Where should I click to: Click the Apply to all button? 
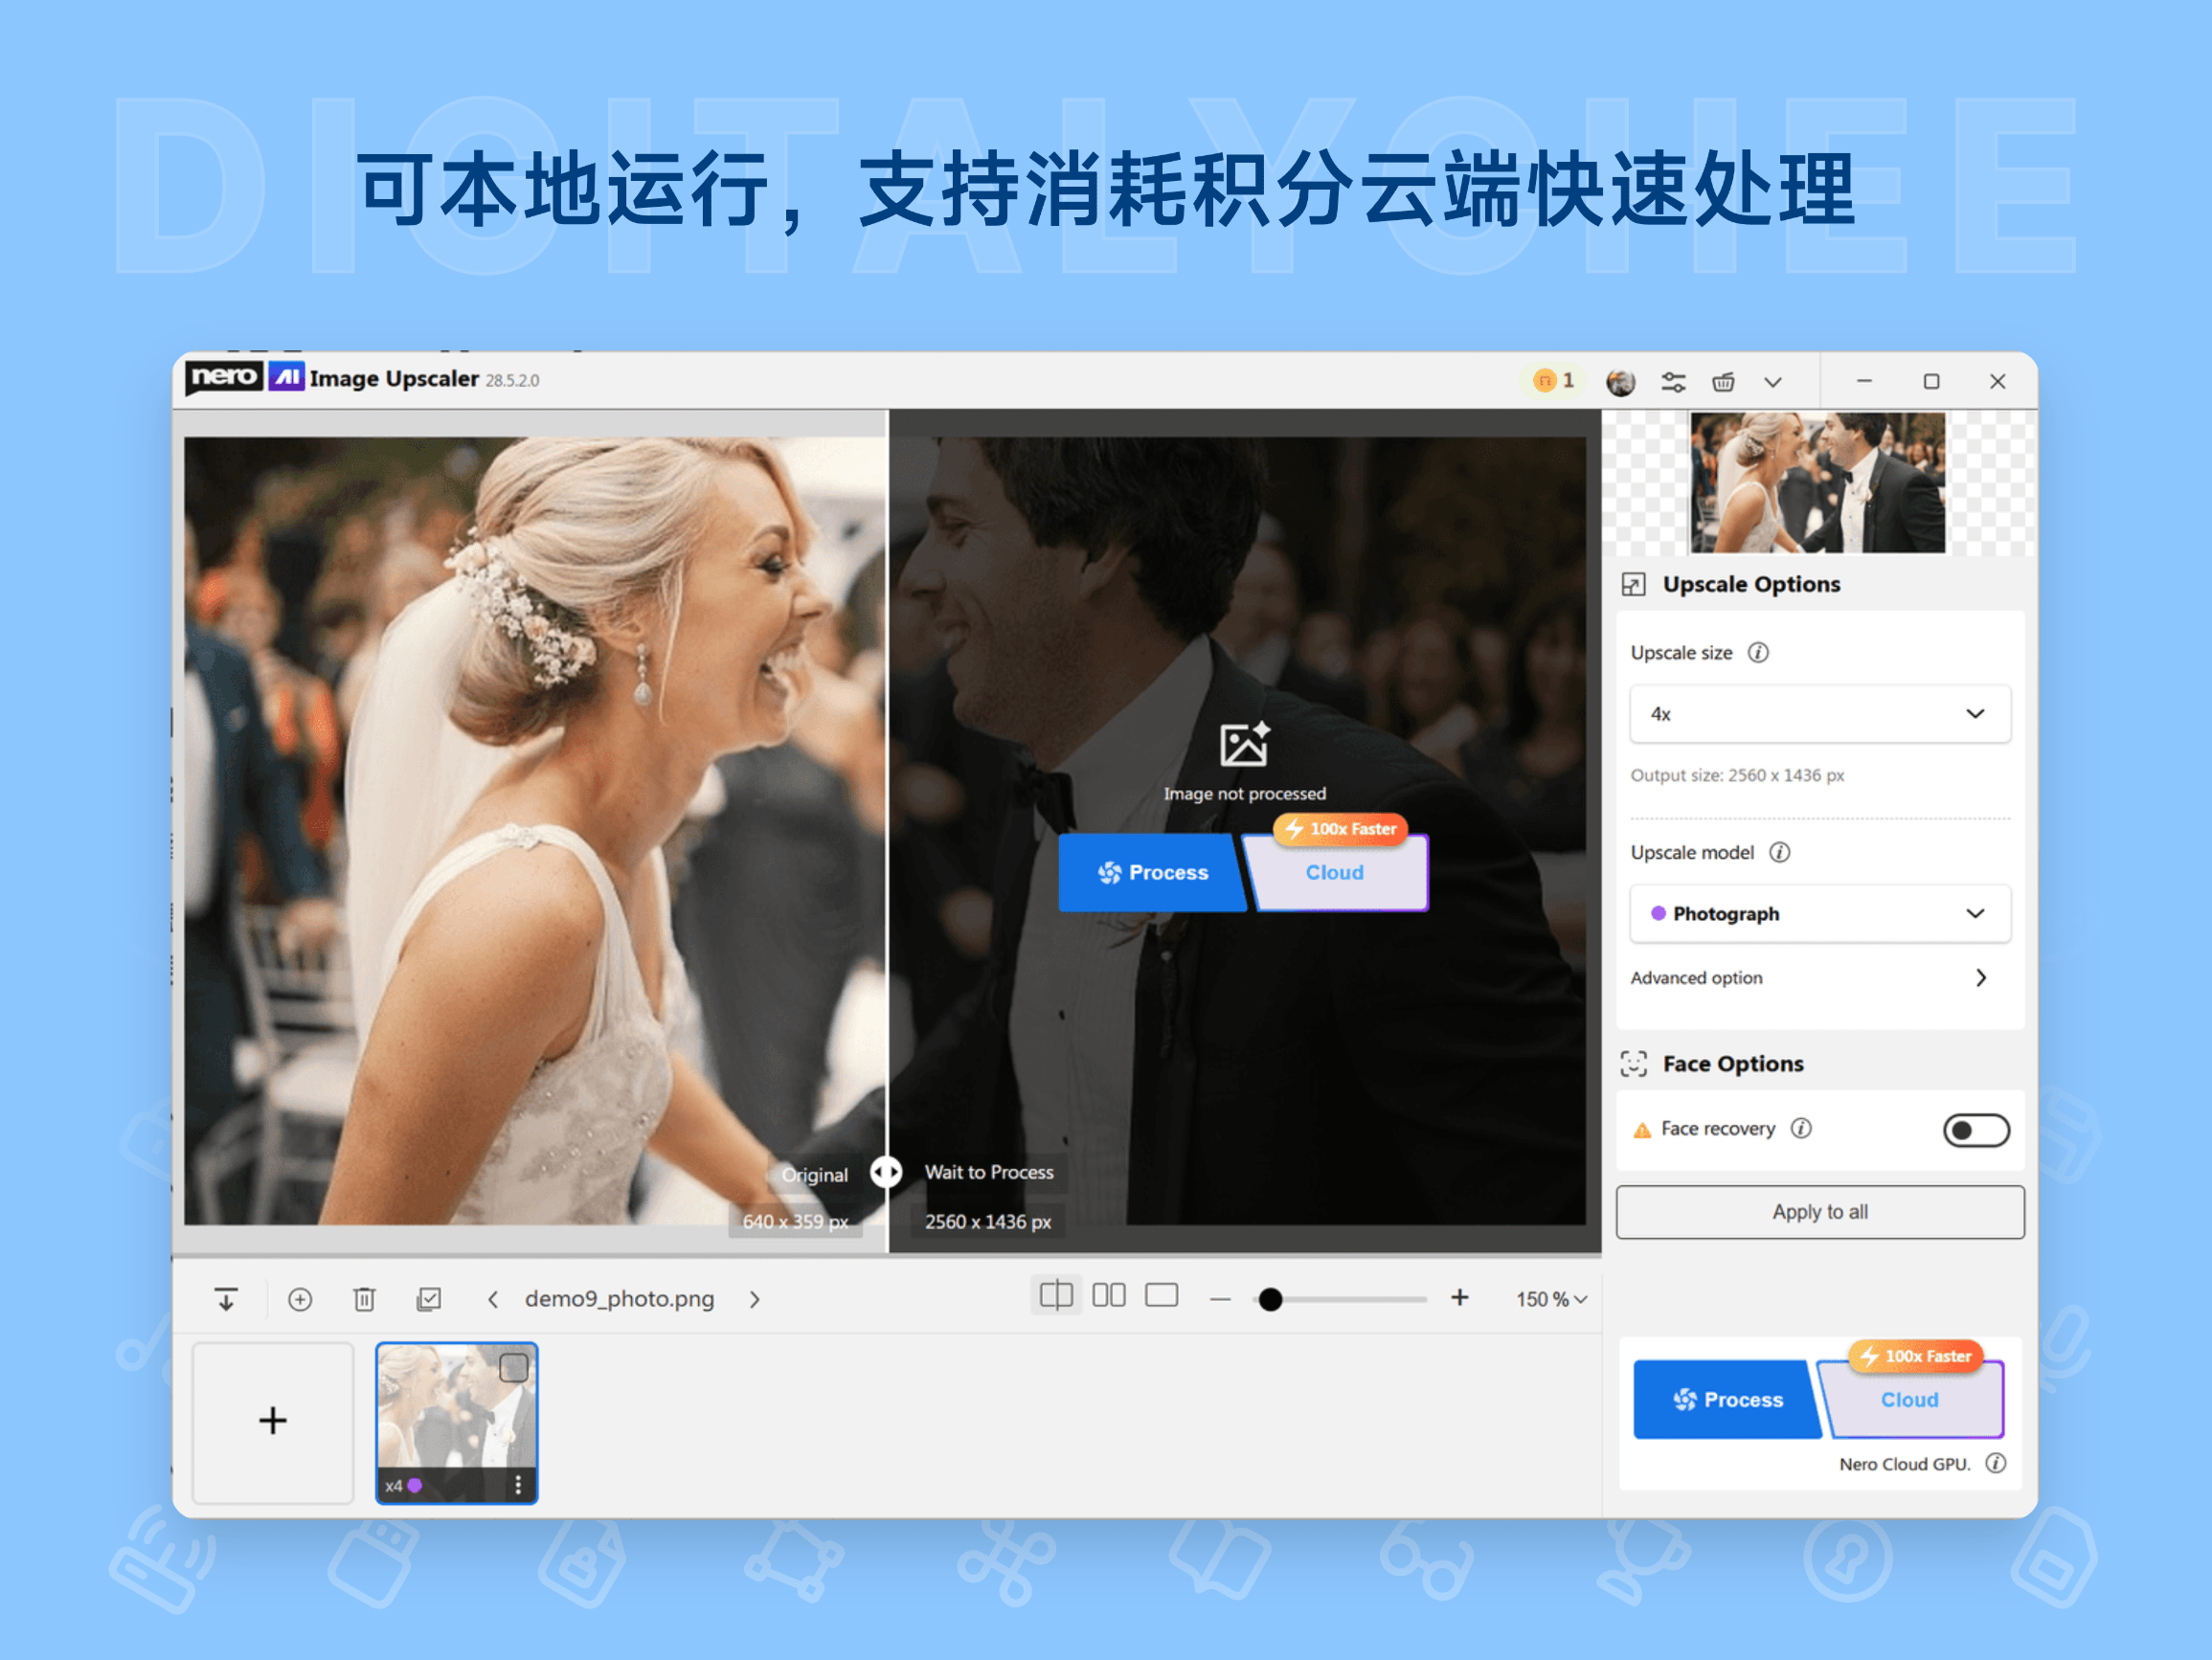(1819, 1211)
